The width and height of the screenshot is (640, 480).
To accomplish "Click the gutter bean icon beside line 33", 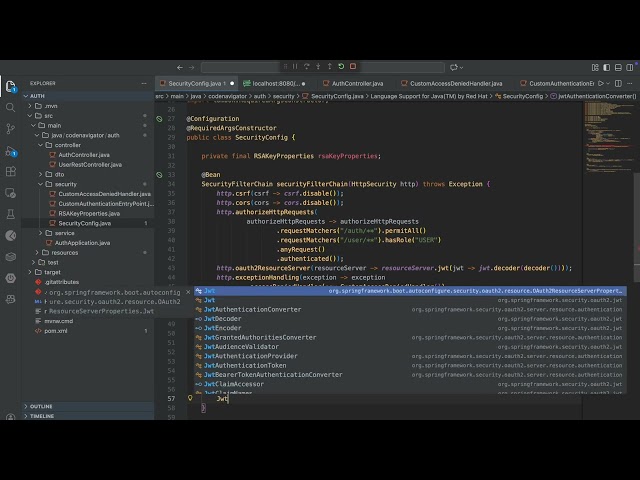I will pyautogui.click(x=159, y=175).
